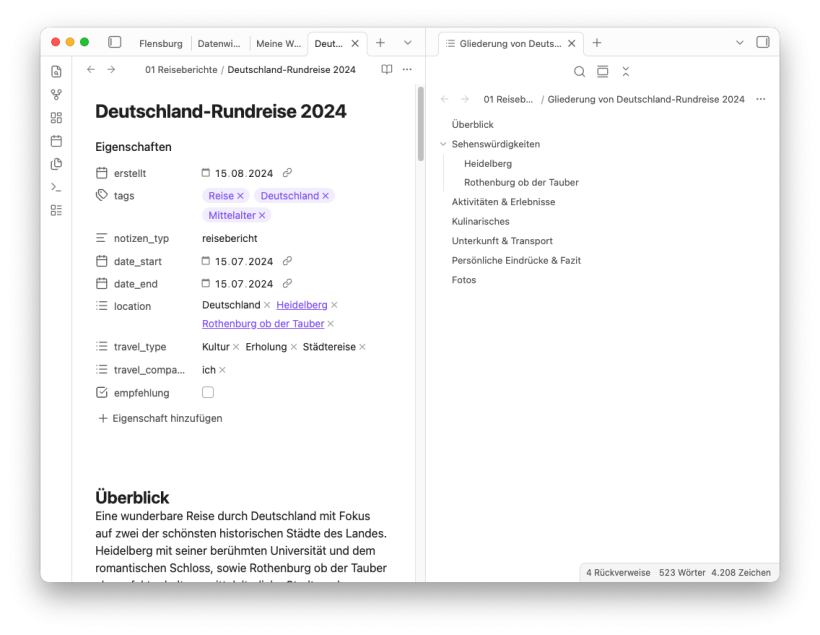Open the Heidelberg location link
This screenshot has height=635, width=820.
(x=302, y=305)
